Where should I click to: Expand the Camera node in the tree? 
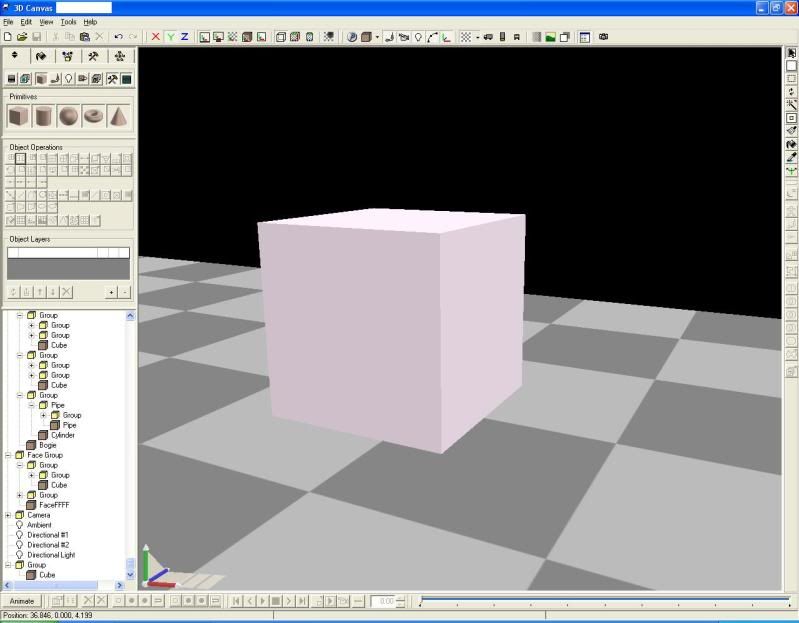pyautogui.click(x=7, y=515)
